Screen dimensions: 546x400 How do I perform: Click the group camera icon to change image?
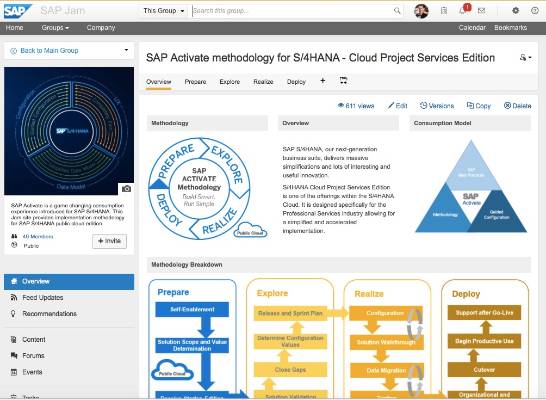[x=126, y=189]
